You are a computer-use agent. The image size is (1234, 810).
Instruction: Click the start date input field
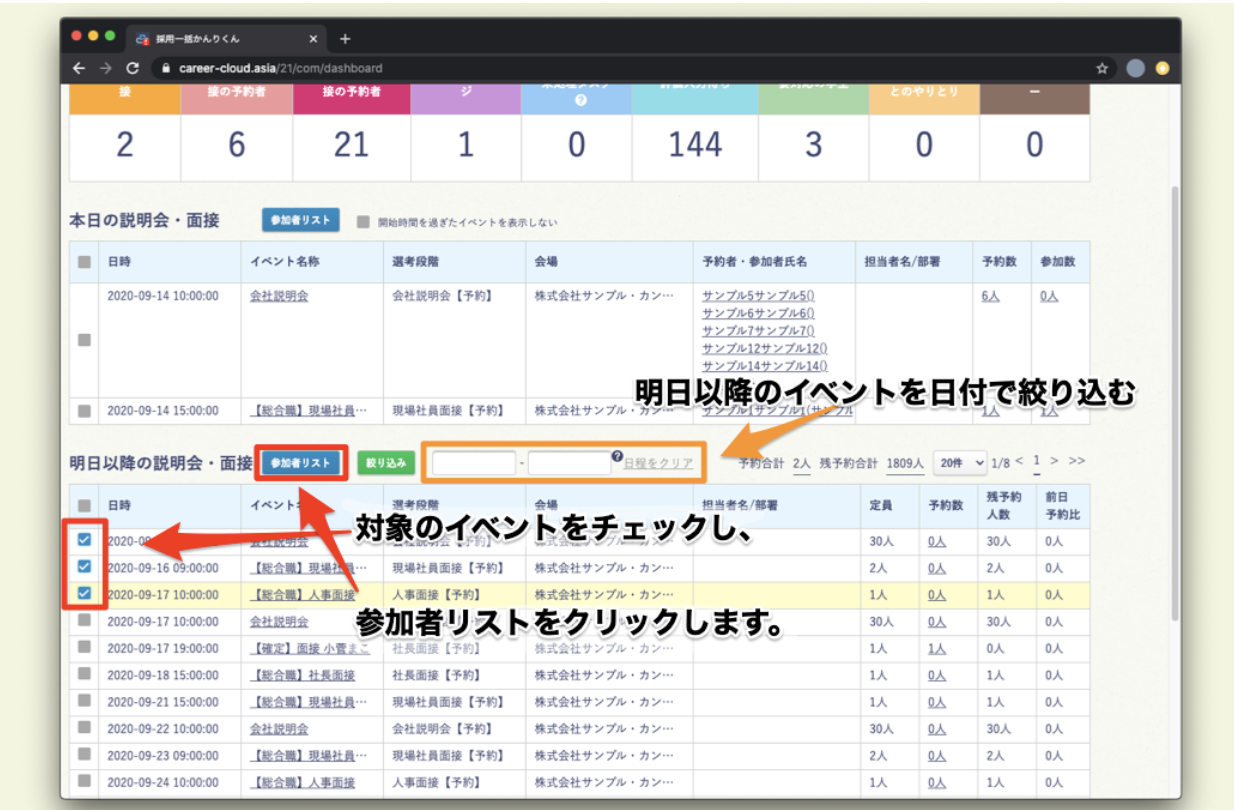pos(473,463)
